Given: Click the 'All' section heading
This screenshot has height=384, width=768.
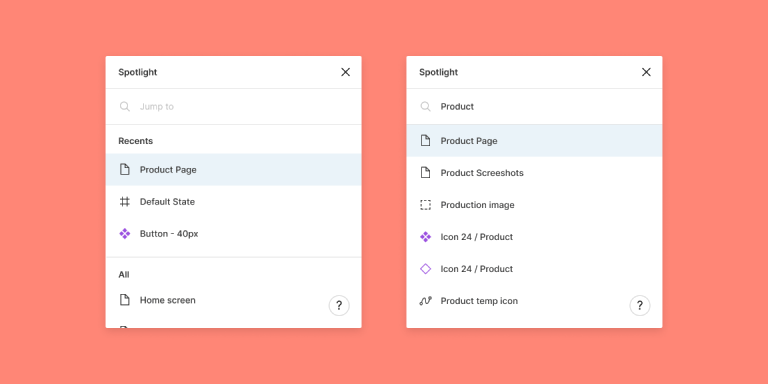Looking at the screenshot, I should [124, 275].
